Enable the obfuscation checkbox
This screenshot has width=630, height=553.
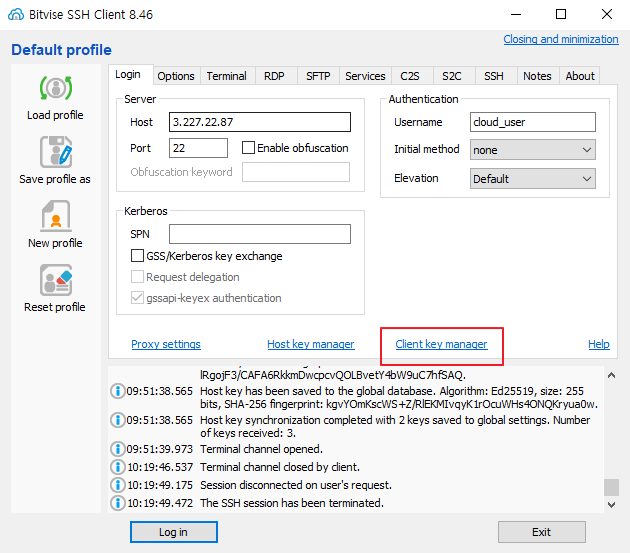click(248, 148)
